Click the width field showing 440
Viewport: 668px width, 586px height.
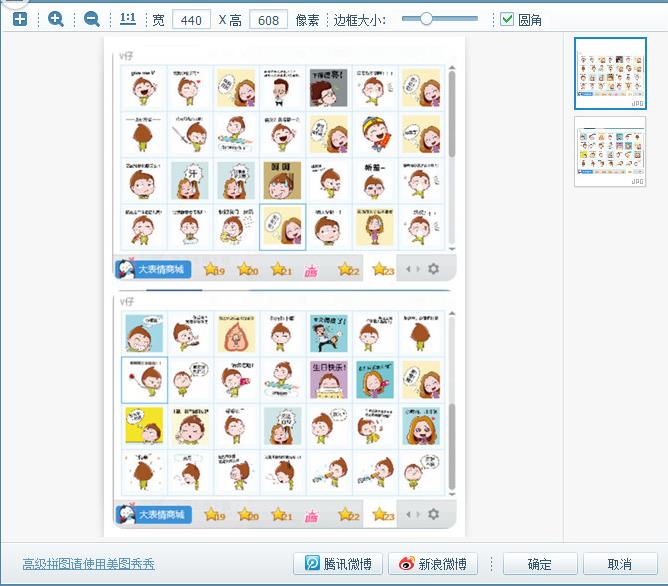tap(191, 20)
